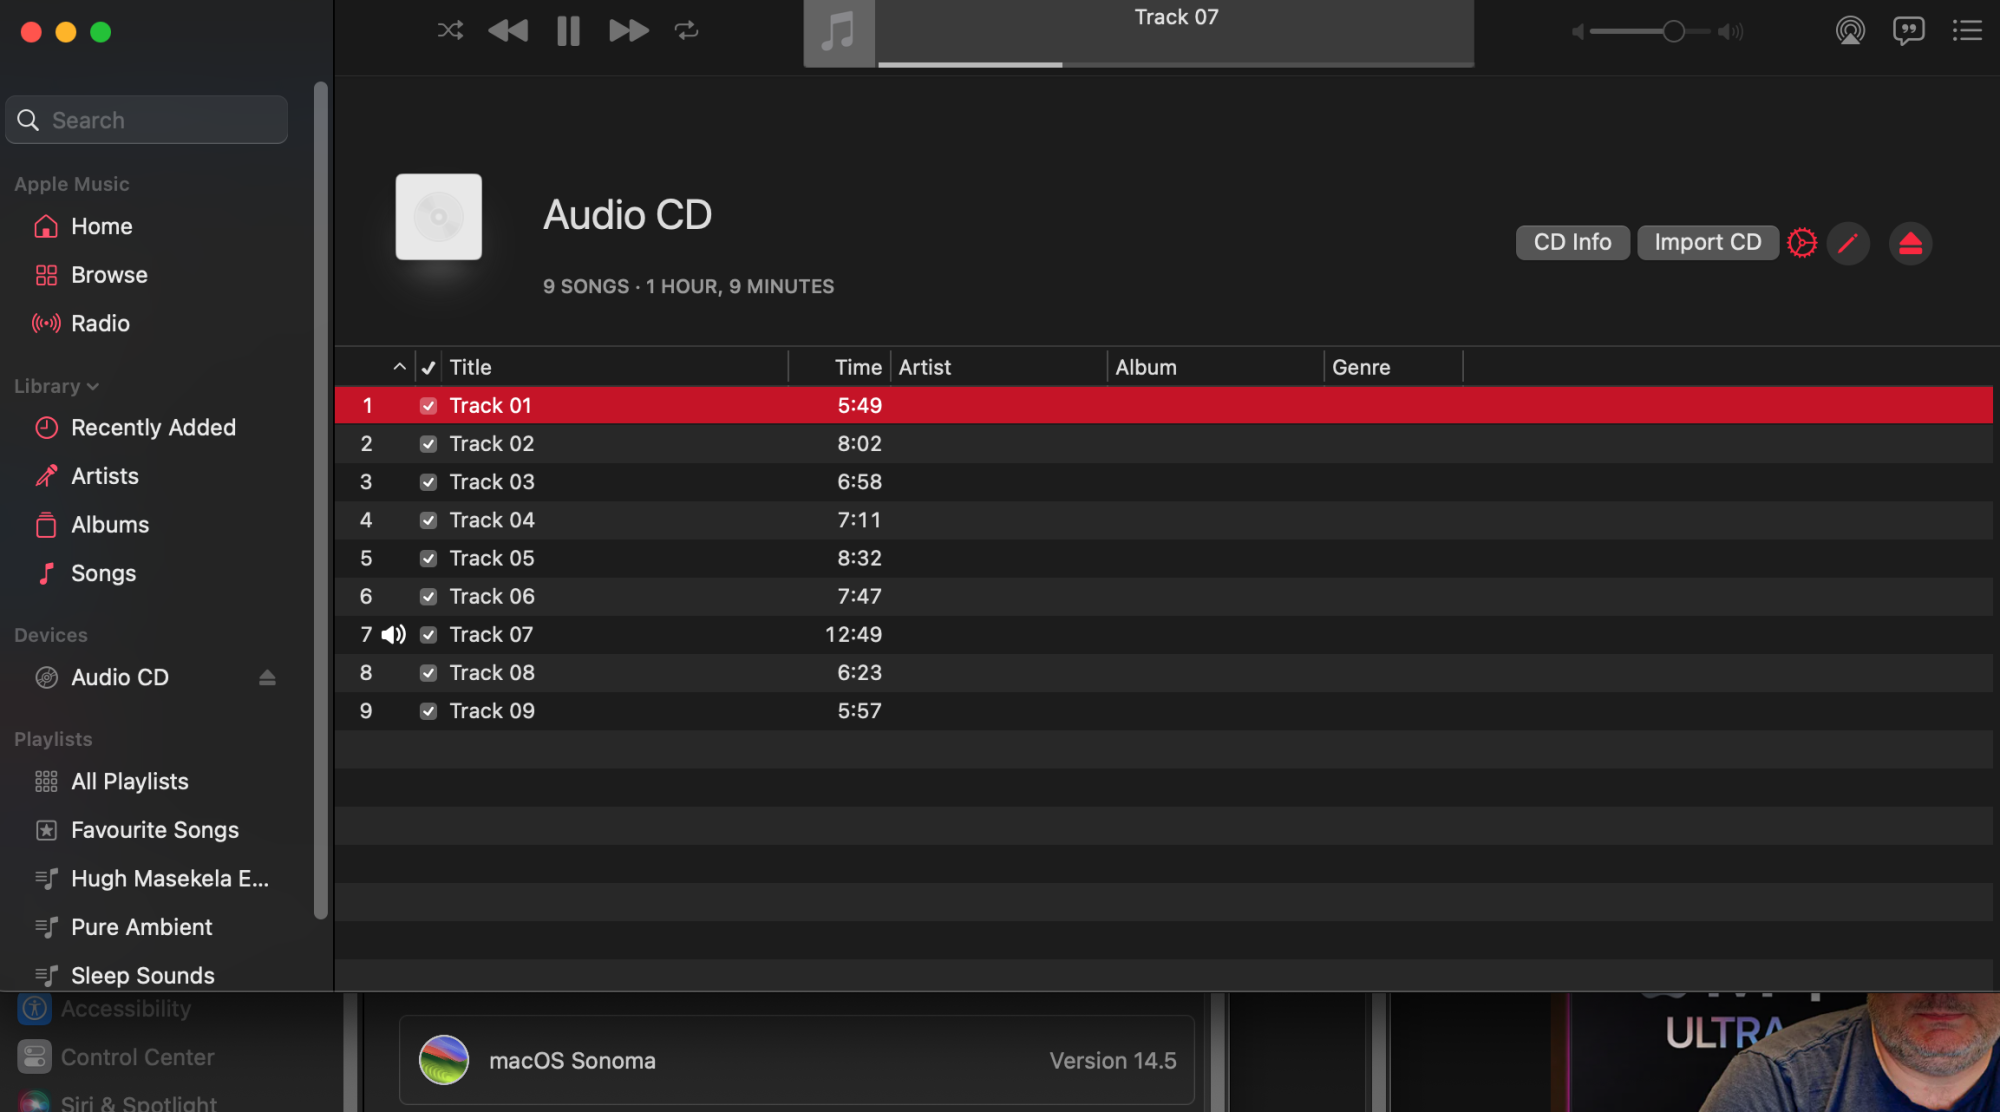Pause the playing track
This screenshot has height=1112, width=2000.
pos(568,31)
